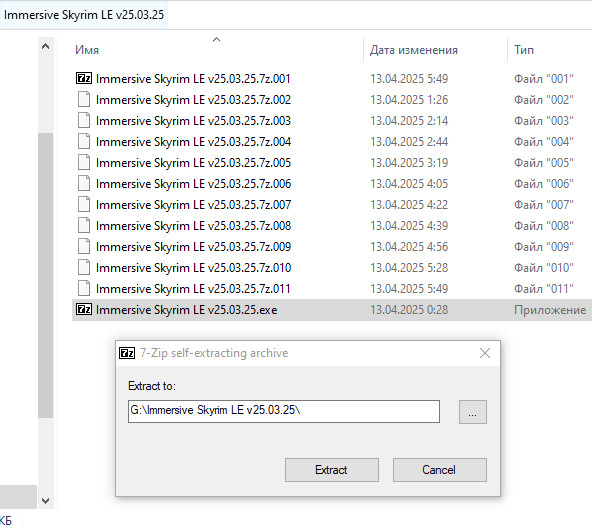Click the Файл "004" type cell
The width and height of the screenshot is (592, 528).
click(x=544, y=142)
